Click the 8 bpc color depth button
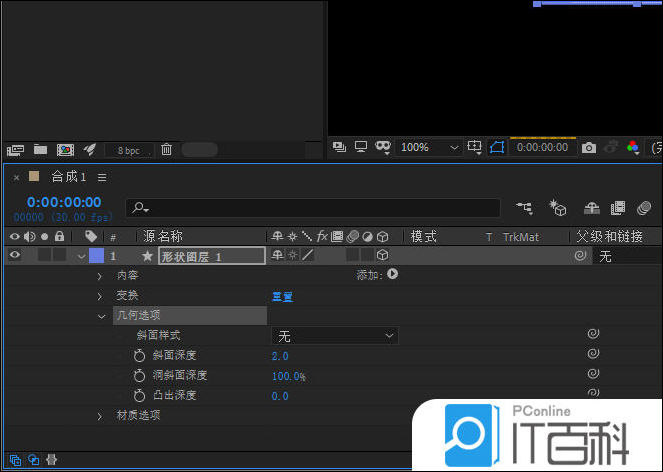Screen dimensions: 663x472 (129, 150)
